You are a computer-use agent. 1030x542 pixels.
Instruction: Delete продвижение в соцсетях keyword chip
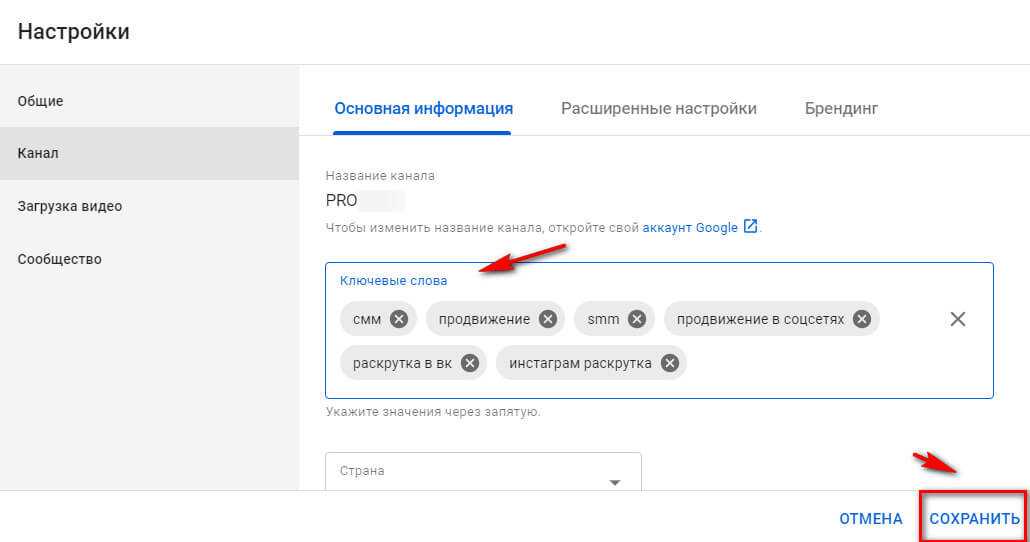[862, 319]
